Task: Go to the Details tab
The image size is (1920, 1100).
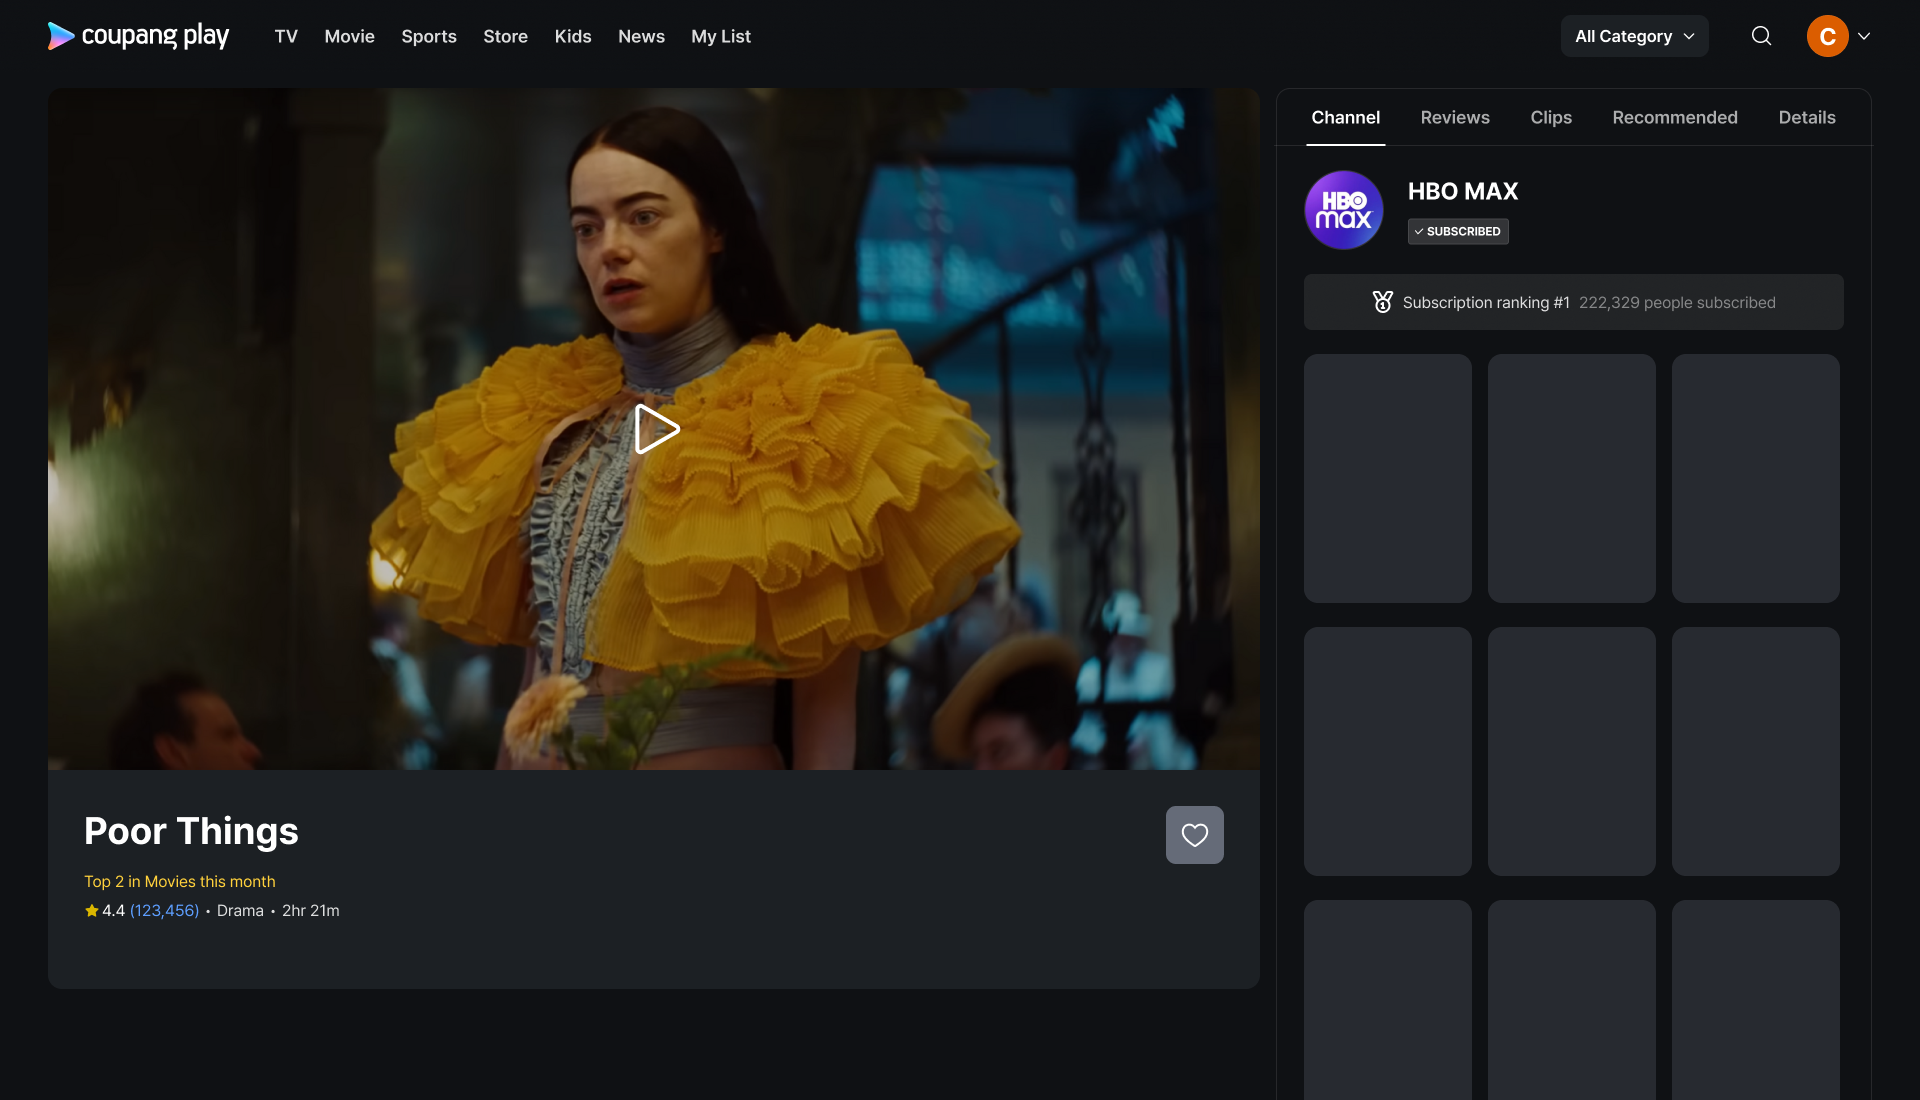Action: pyautogui.click(x=1806, y=117)
